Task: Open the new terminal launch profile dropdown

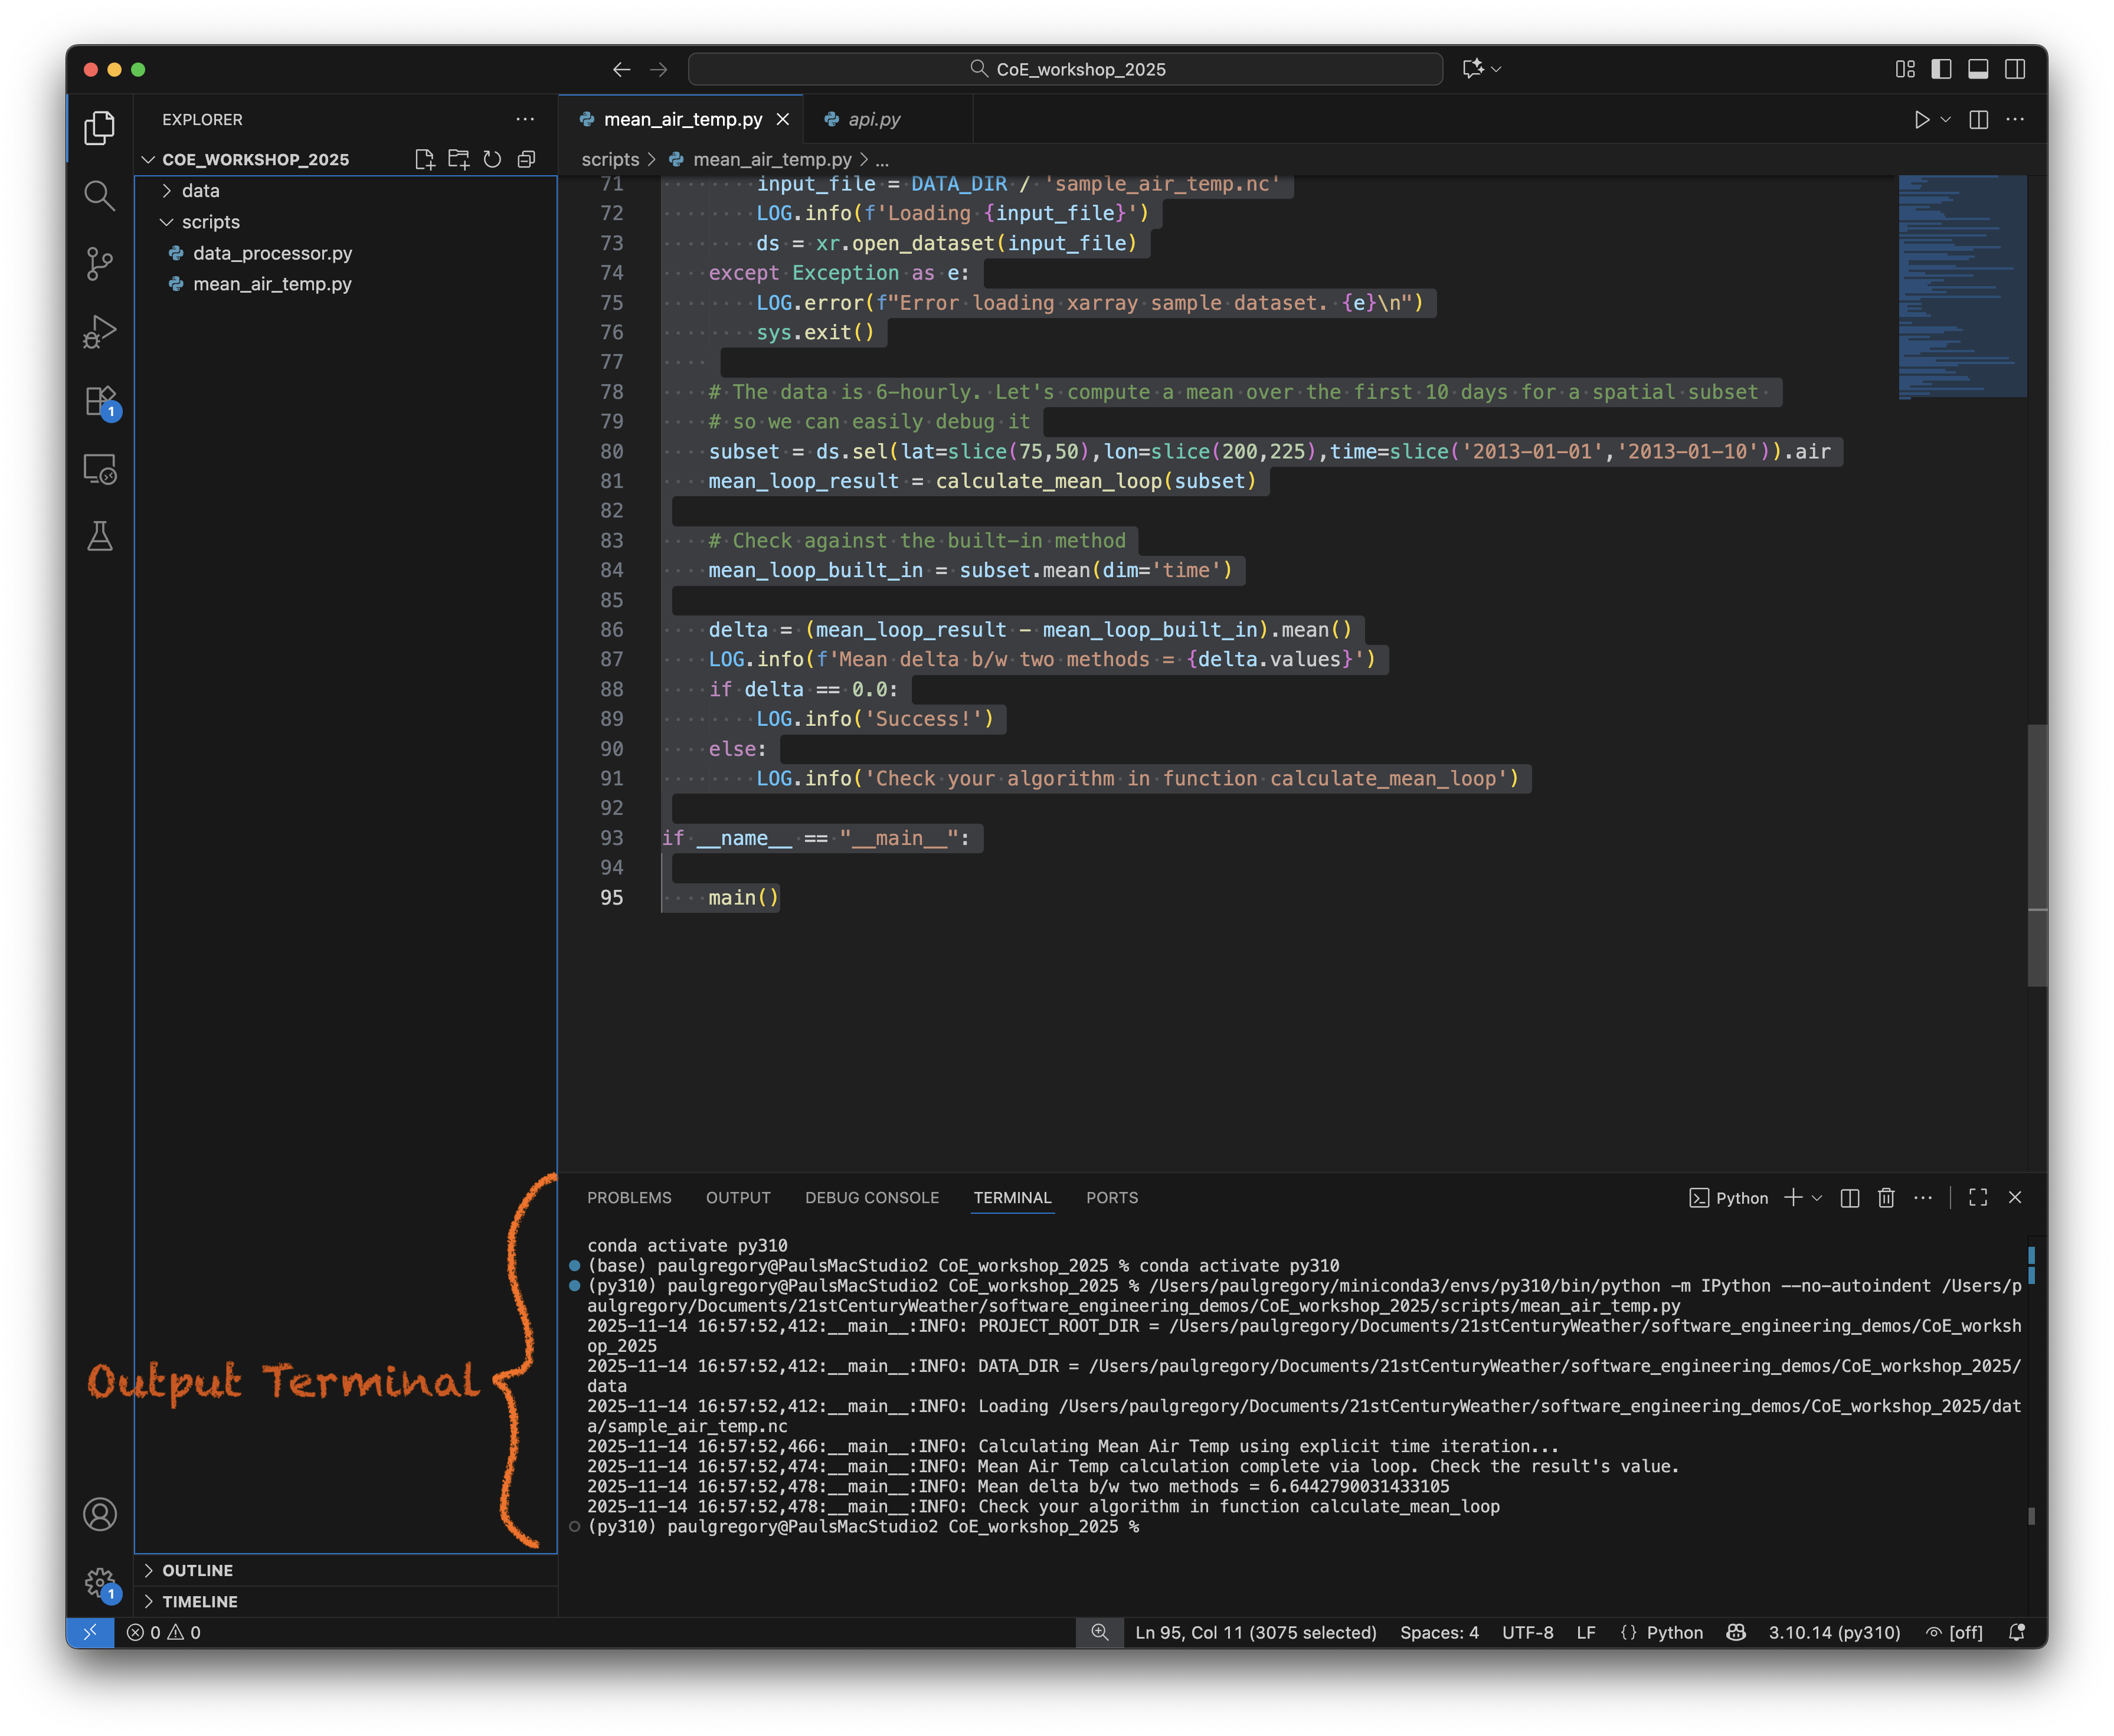Action: pos(1818,1198)
